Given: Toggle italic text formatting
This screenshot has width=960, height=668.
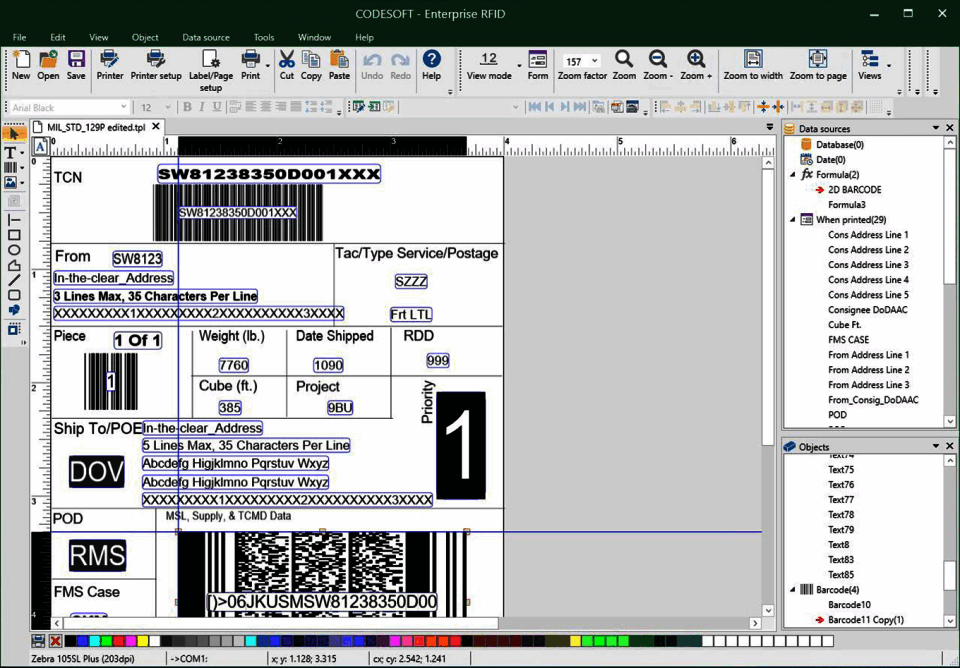Looking at the screenshot, I should tap(203, 107).
